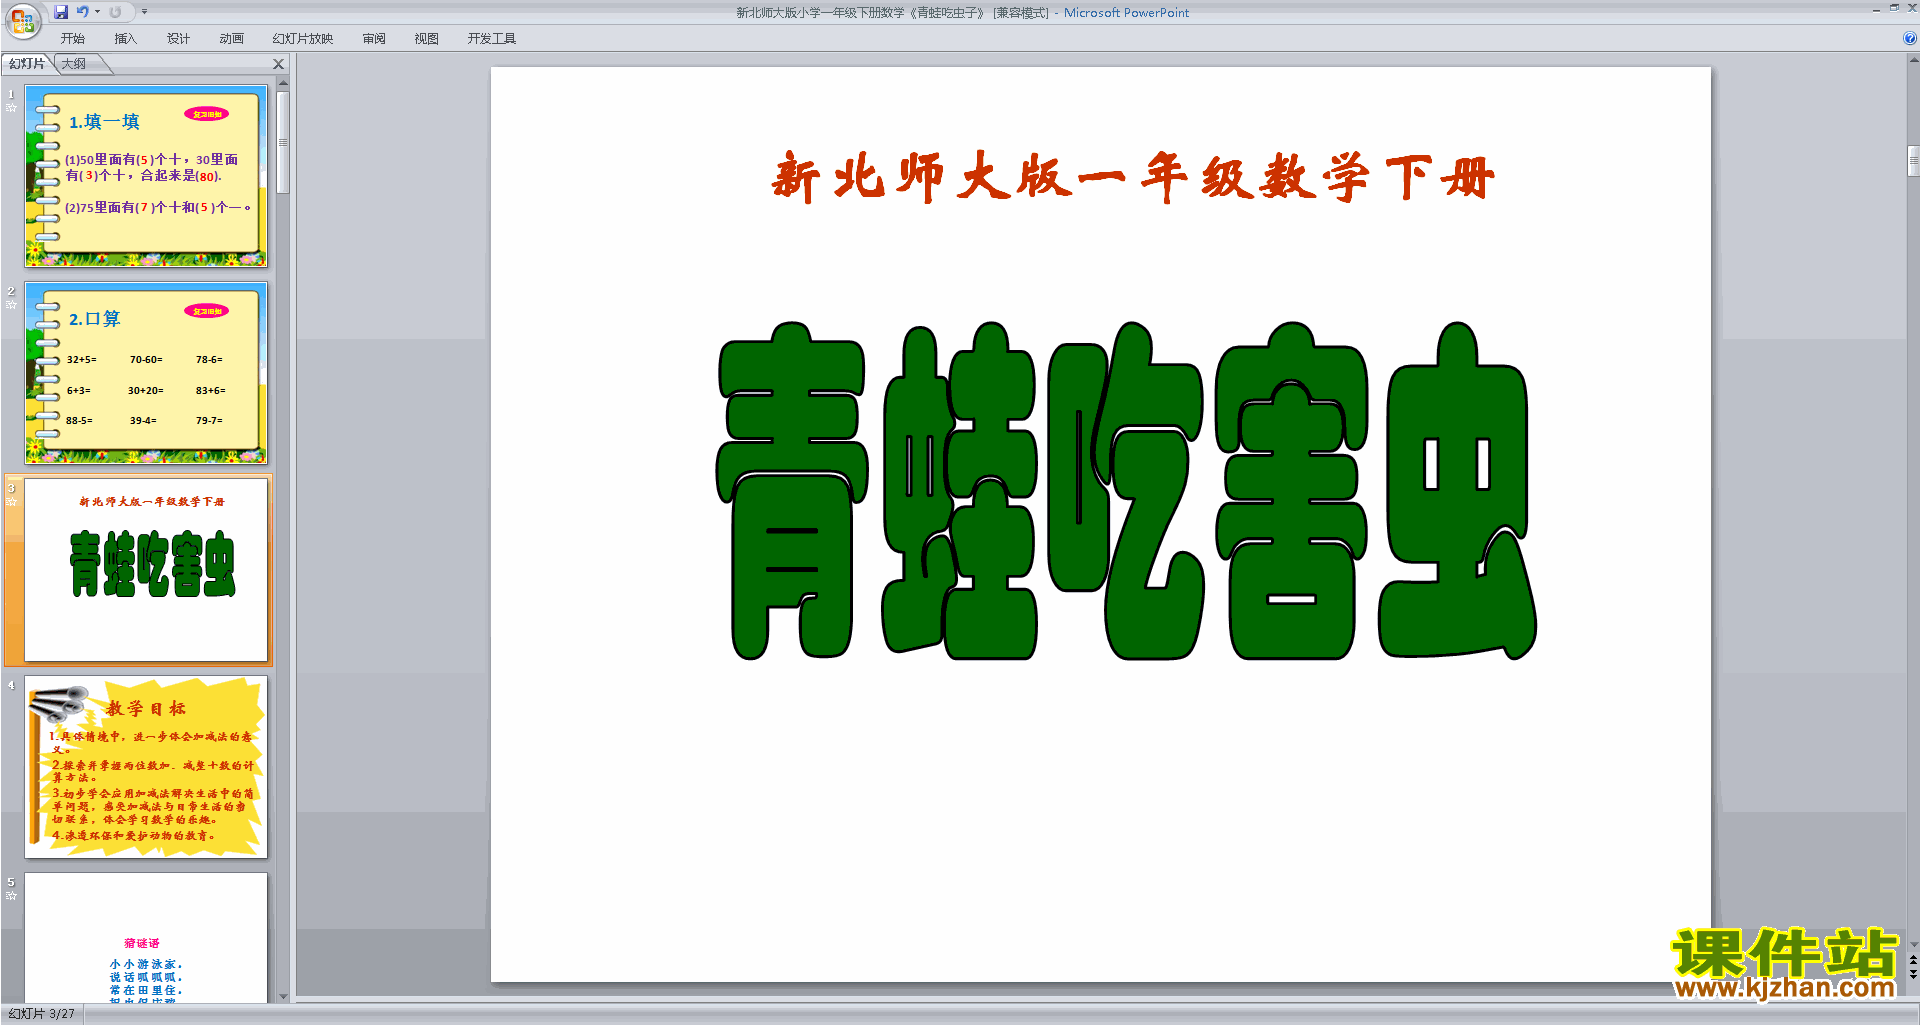Screen dimensions: 1920x1025
Task: Open the 开始 ribbon tab
Action: tap(73, 39)
